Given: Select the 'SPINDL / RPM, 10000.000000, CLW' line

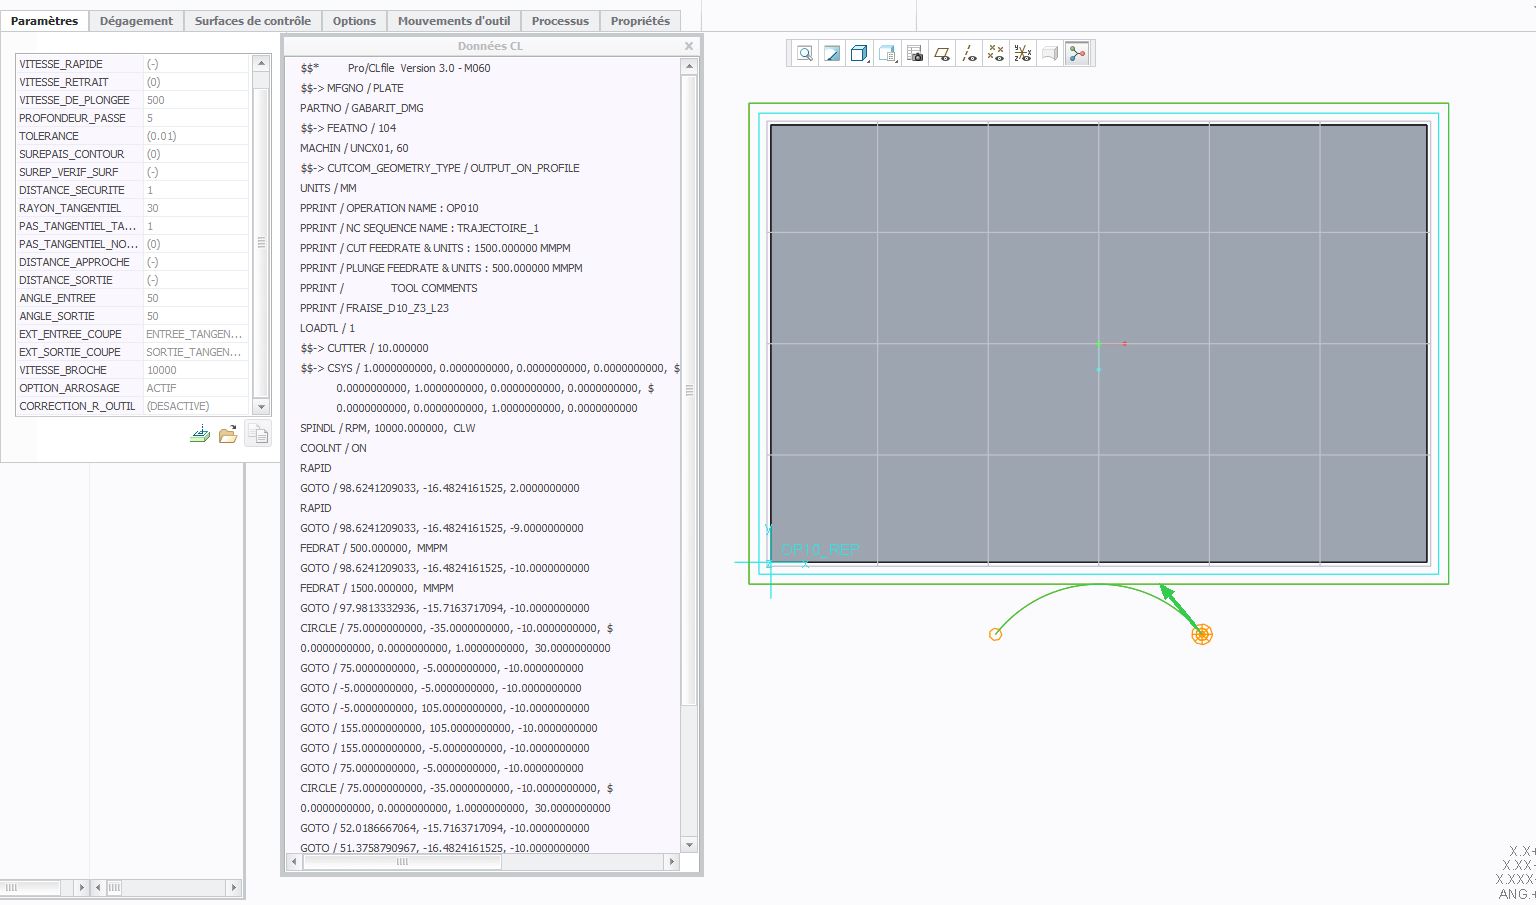Looking at the screenshot, I should [x=387, y=428].
